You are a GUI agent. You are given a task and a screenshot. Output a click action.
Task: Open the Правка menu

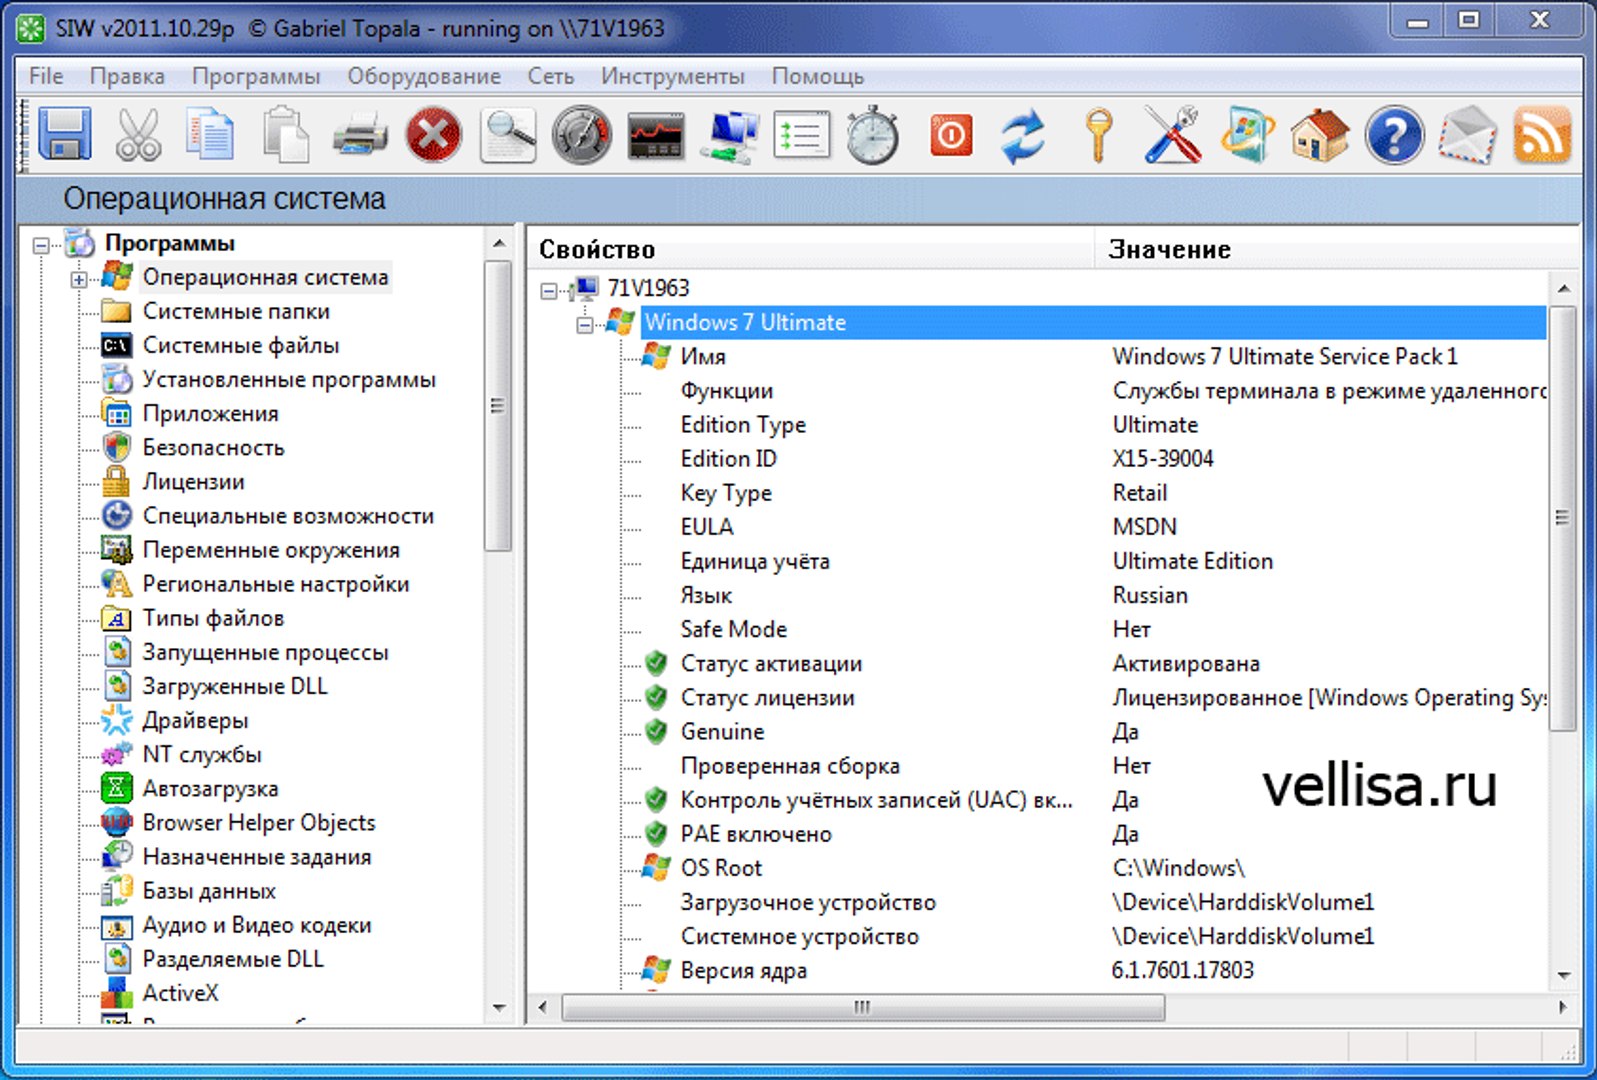(127, 76)
